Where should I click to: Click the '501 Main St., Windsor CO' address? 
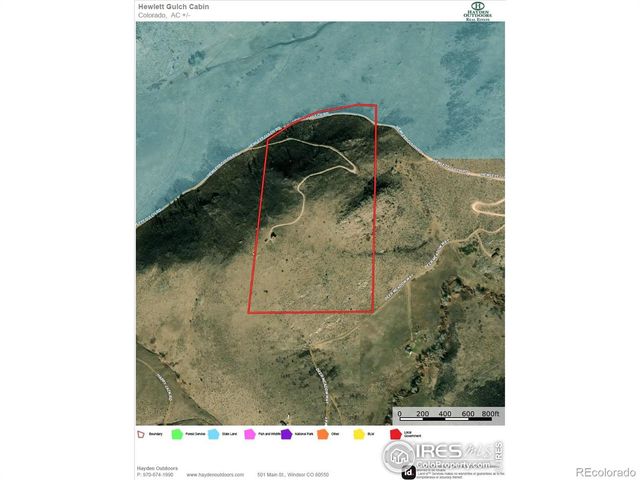pos(293,475)
